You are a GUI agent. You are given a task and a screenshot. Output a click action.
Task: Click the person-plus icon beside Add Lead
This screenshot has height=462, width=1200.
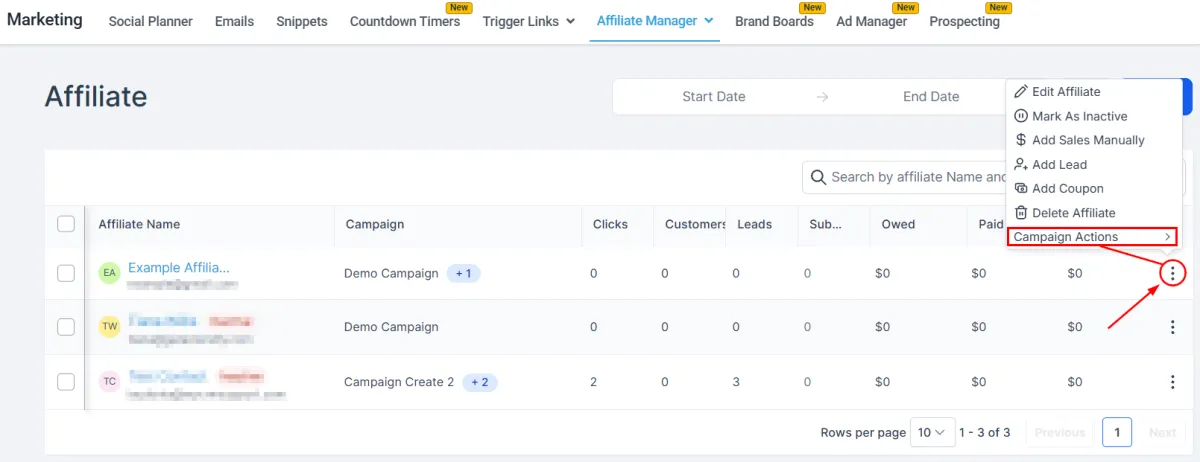(x=1021, y=164)
